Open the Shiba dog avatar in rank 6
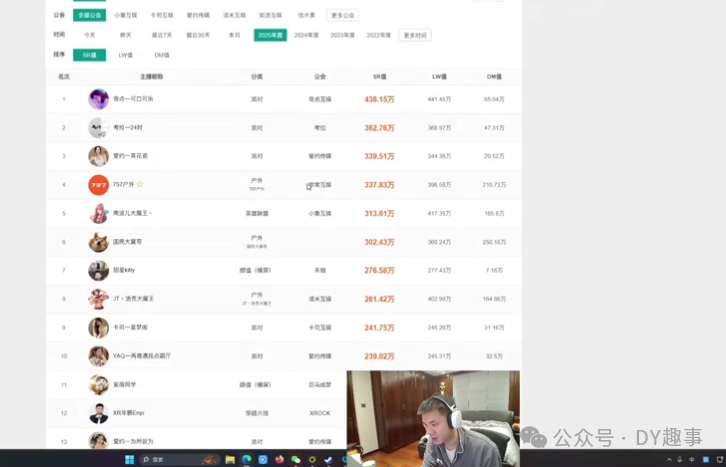This screenshot has height=467, width=726. 99,242
